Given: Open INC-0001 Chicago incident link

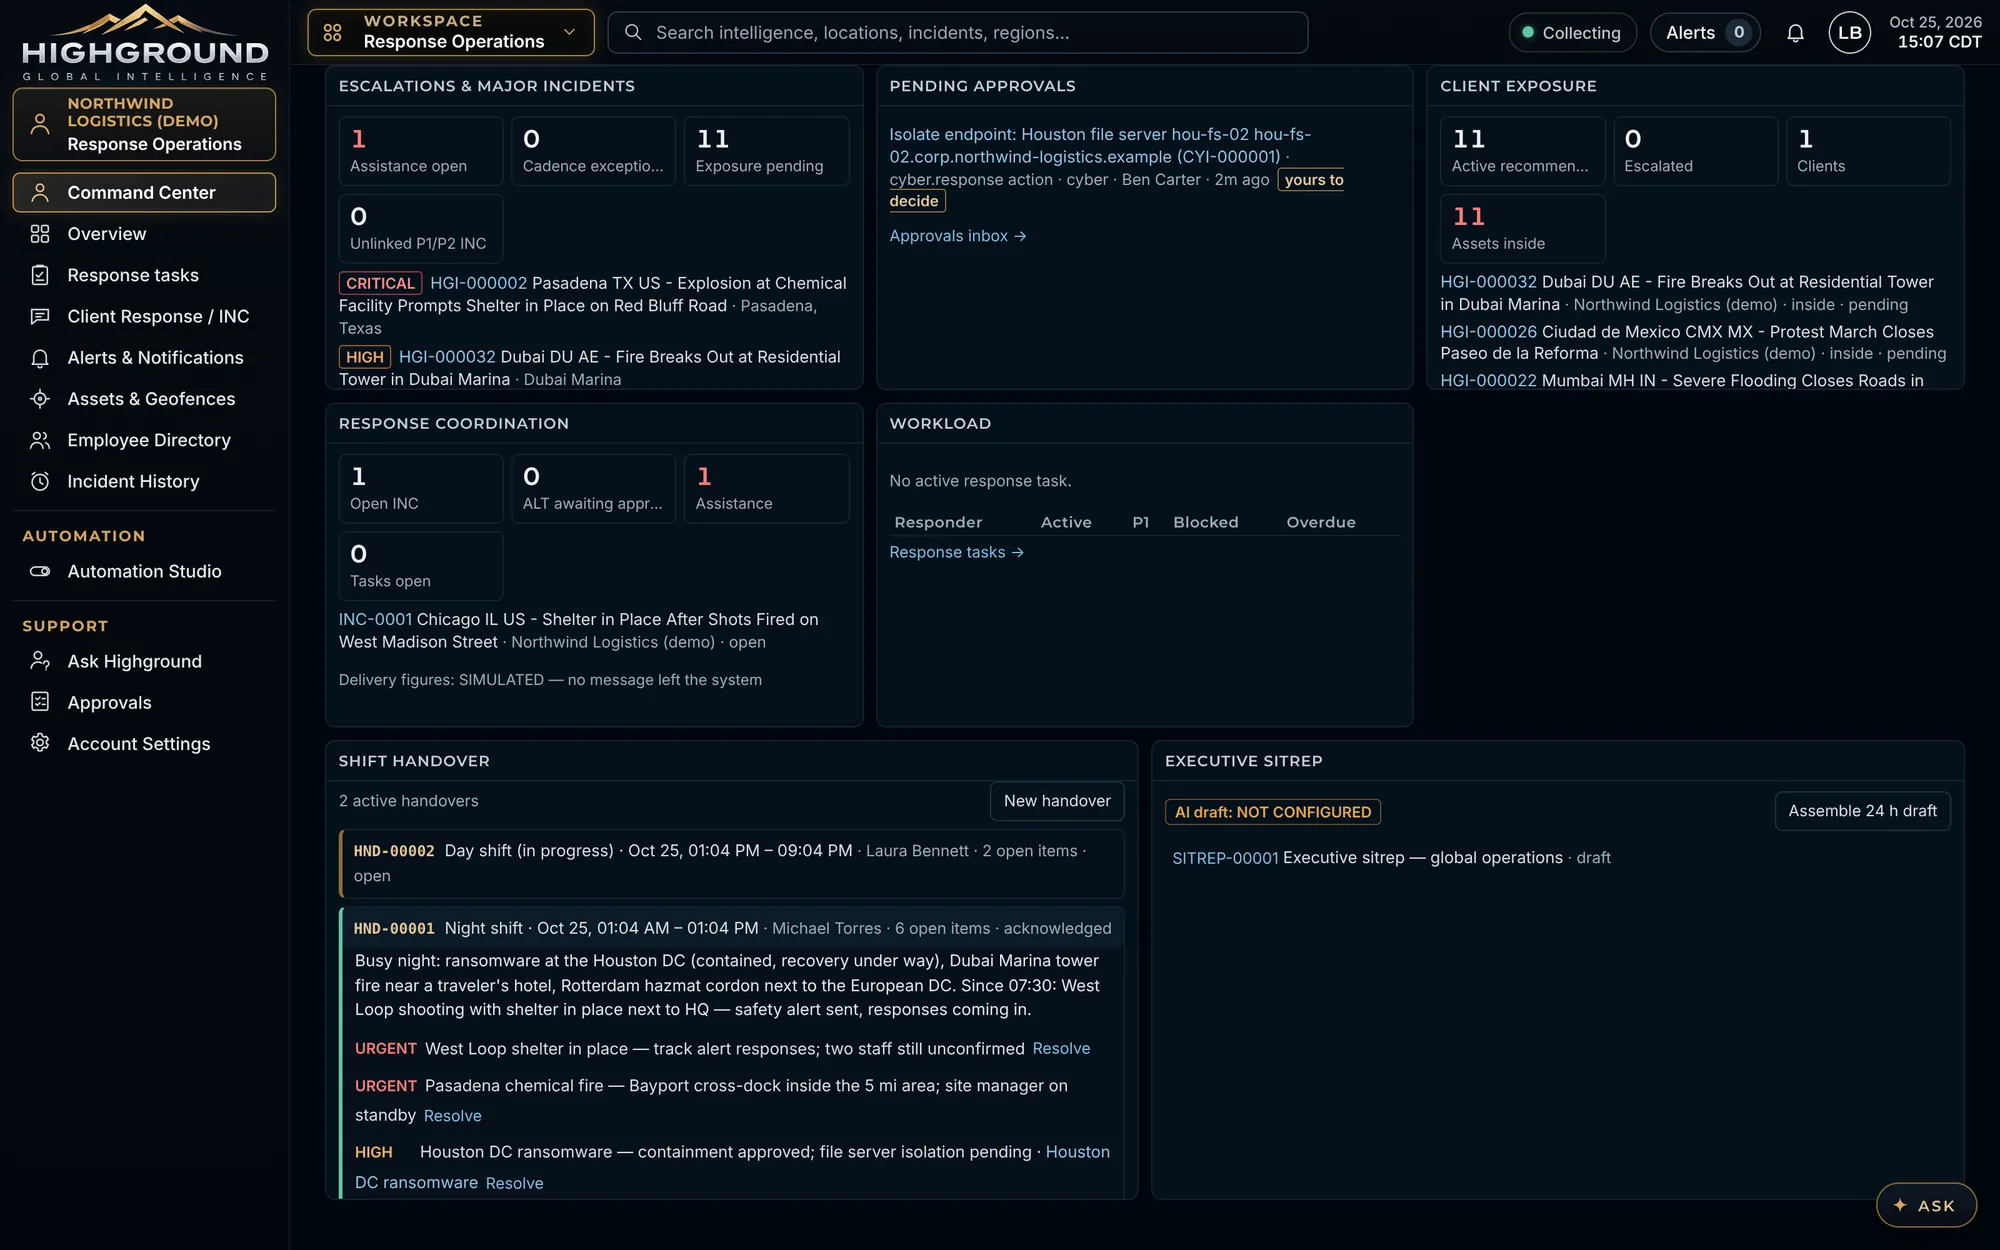Looking at the screenshot, I should (x=375, y=619).
